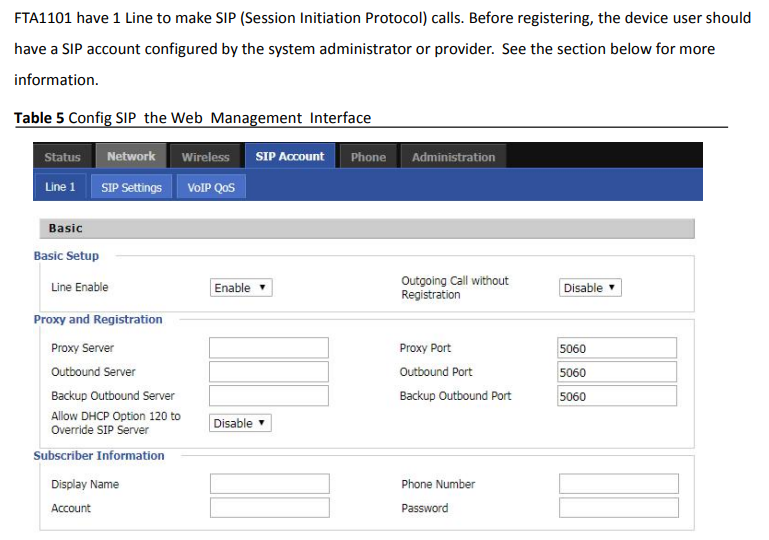The image size is (769, 540).
Task: Click the Table 5 caption text
Action: point(192,118)
